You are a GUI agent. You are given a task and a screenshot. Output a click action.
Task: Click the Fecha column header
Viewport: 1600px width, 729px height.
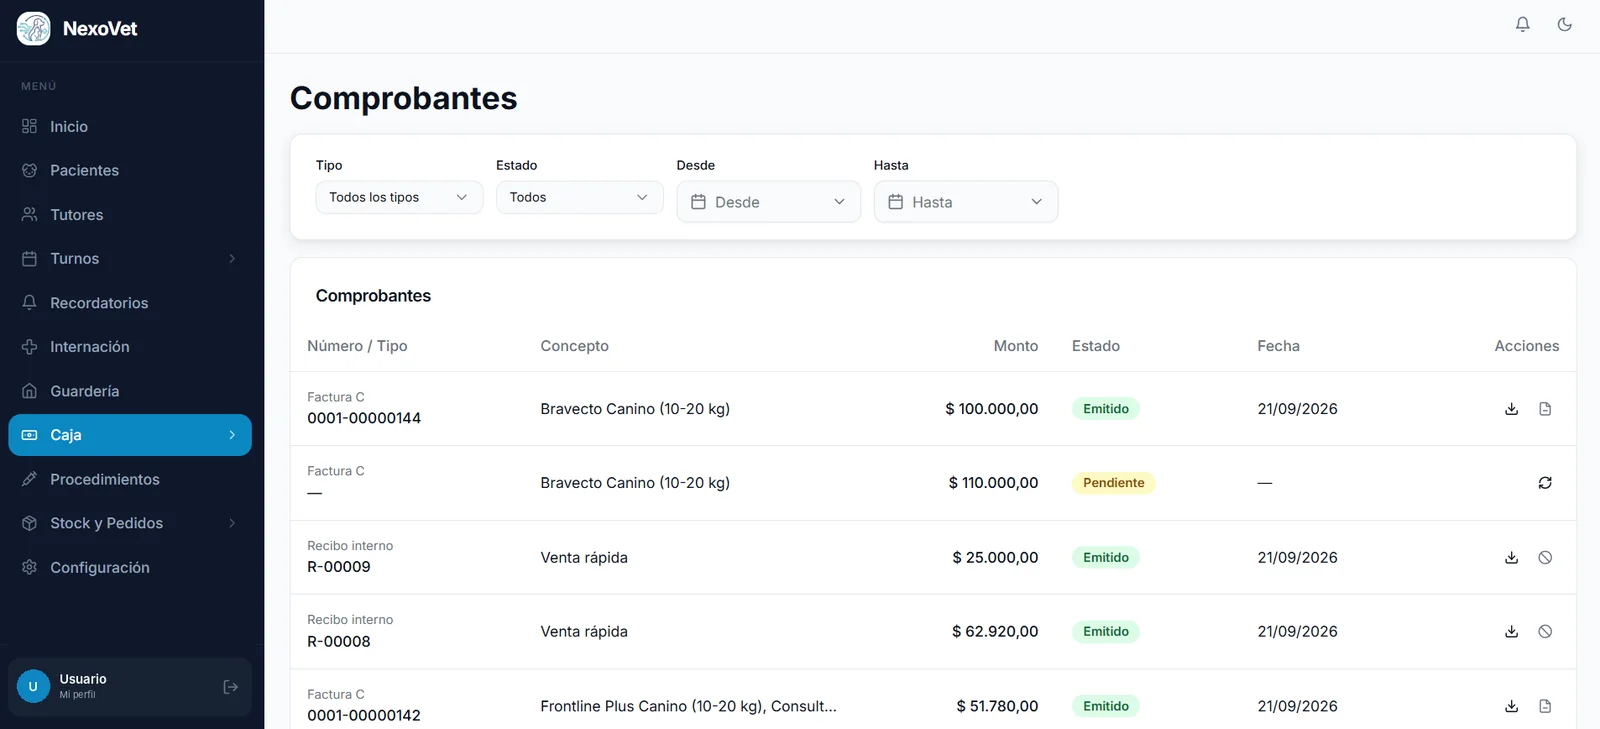tap(1278, 346)
